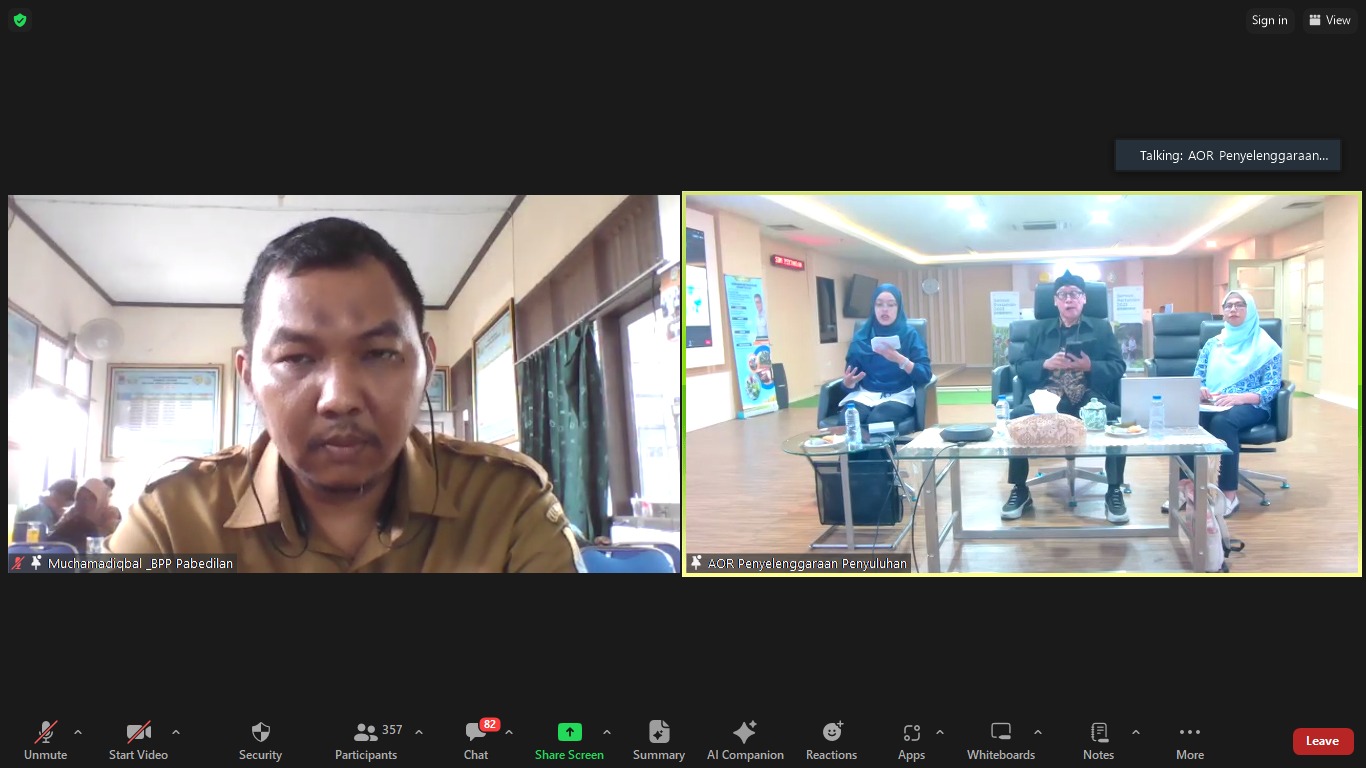Click the green Share Screen button
Viewport: 1366px width, 768px height.
pos(569,741)
